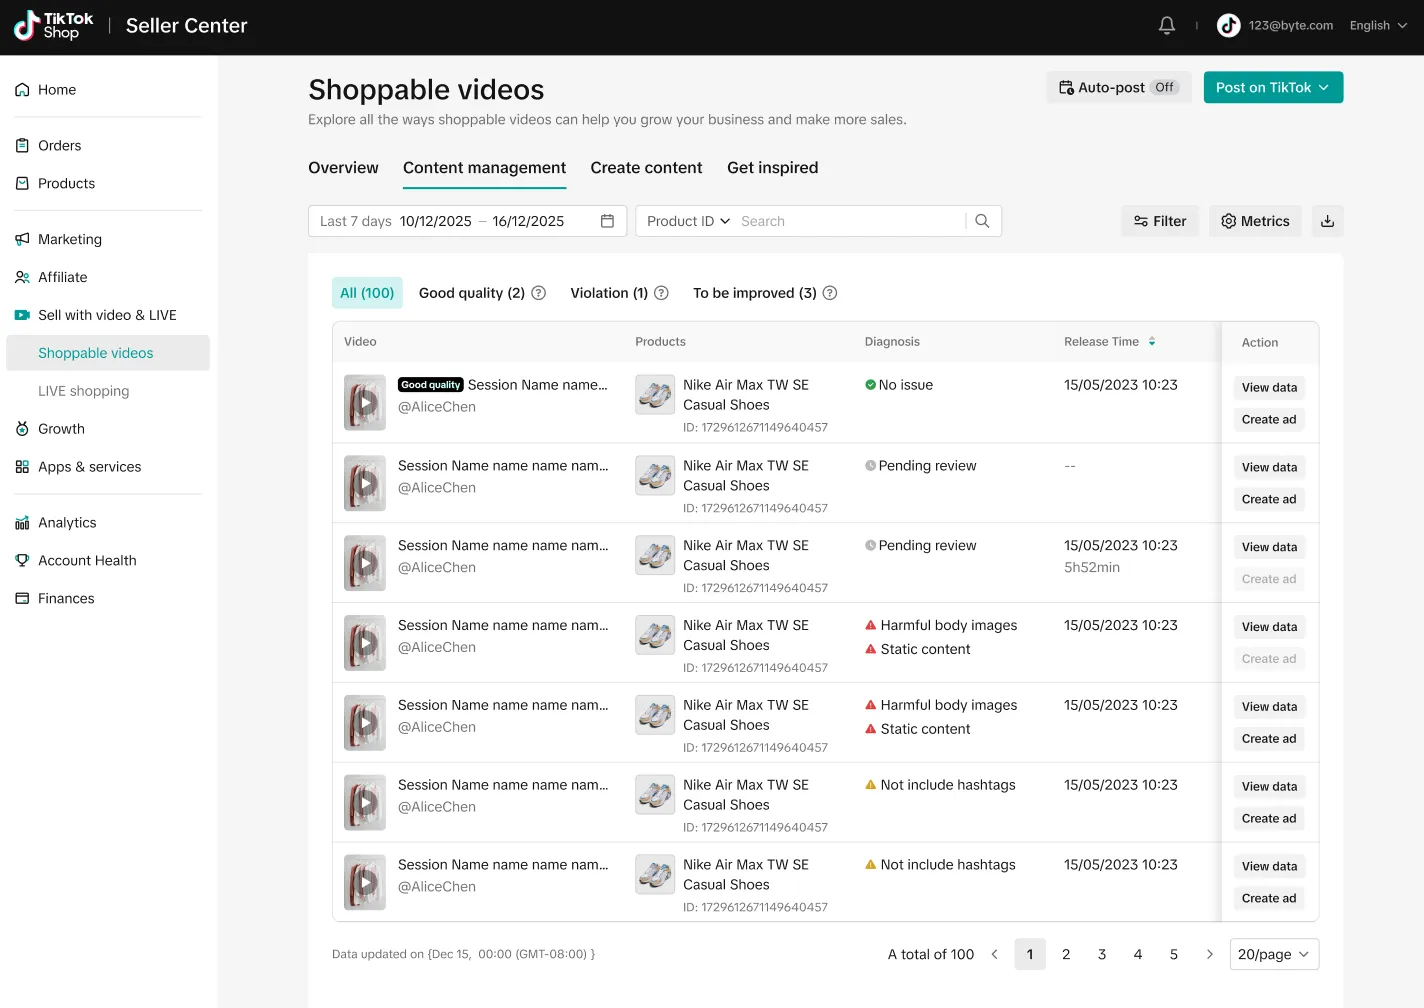
Task: Select the All (100) filter chip
Action: 367,293
